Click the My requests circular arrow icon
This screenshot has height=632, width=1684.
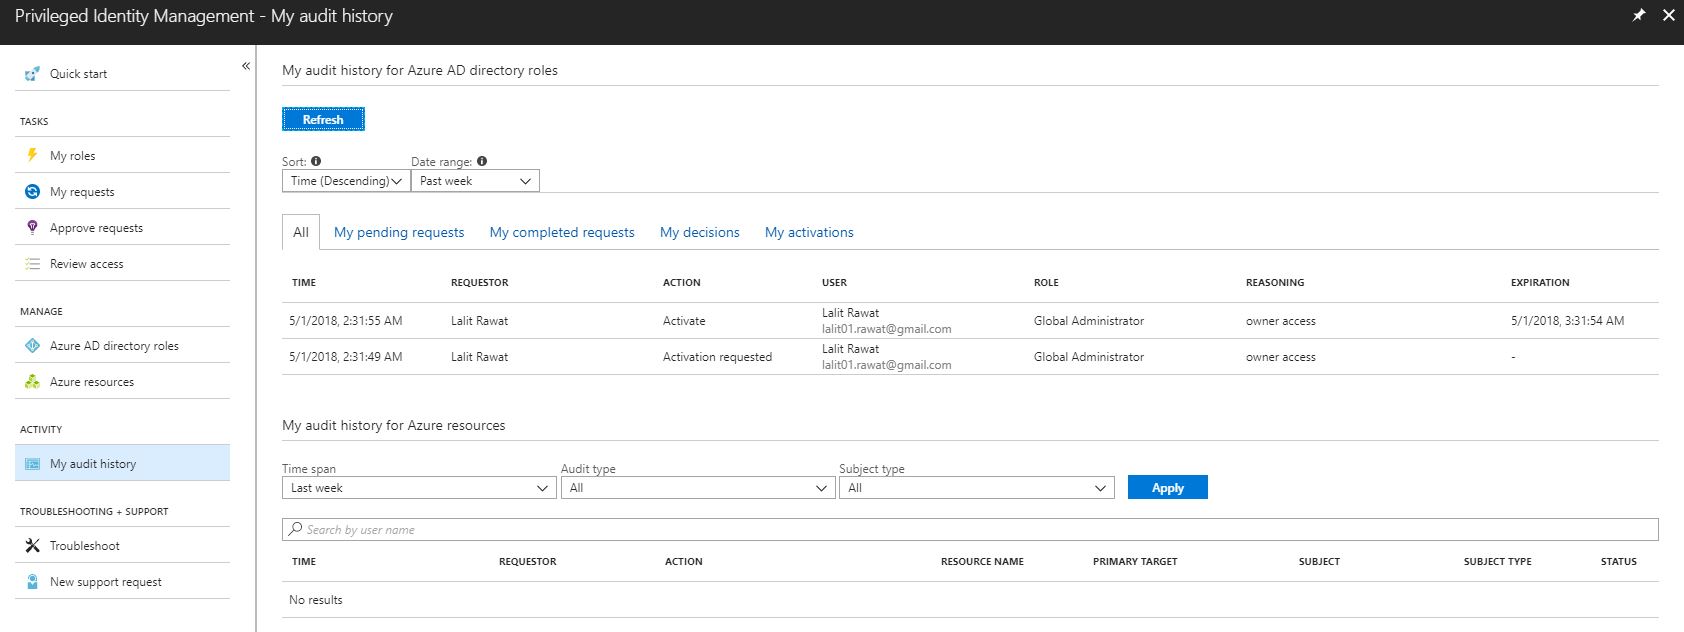(32, 191)
